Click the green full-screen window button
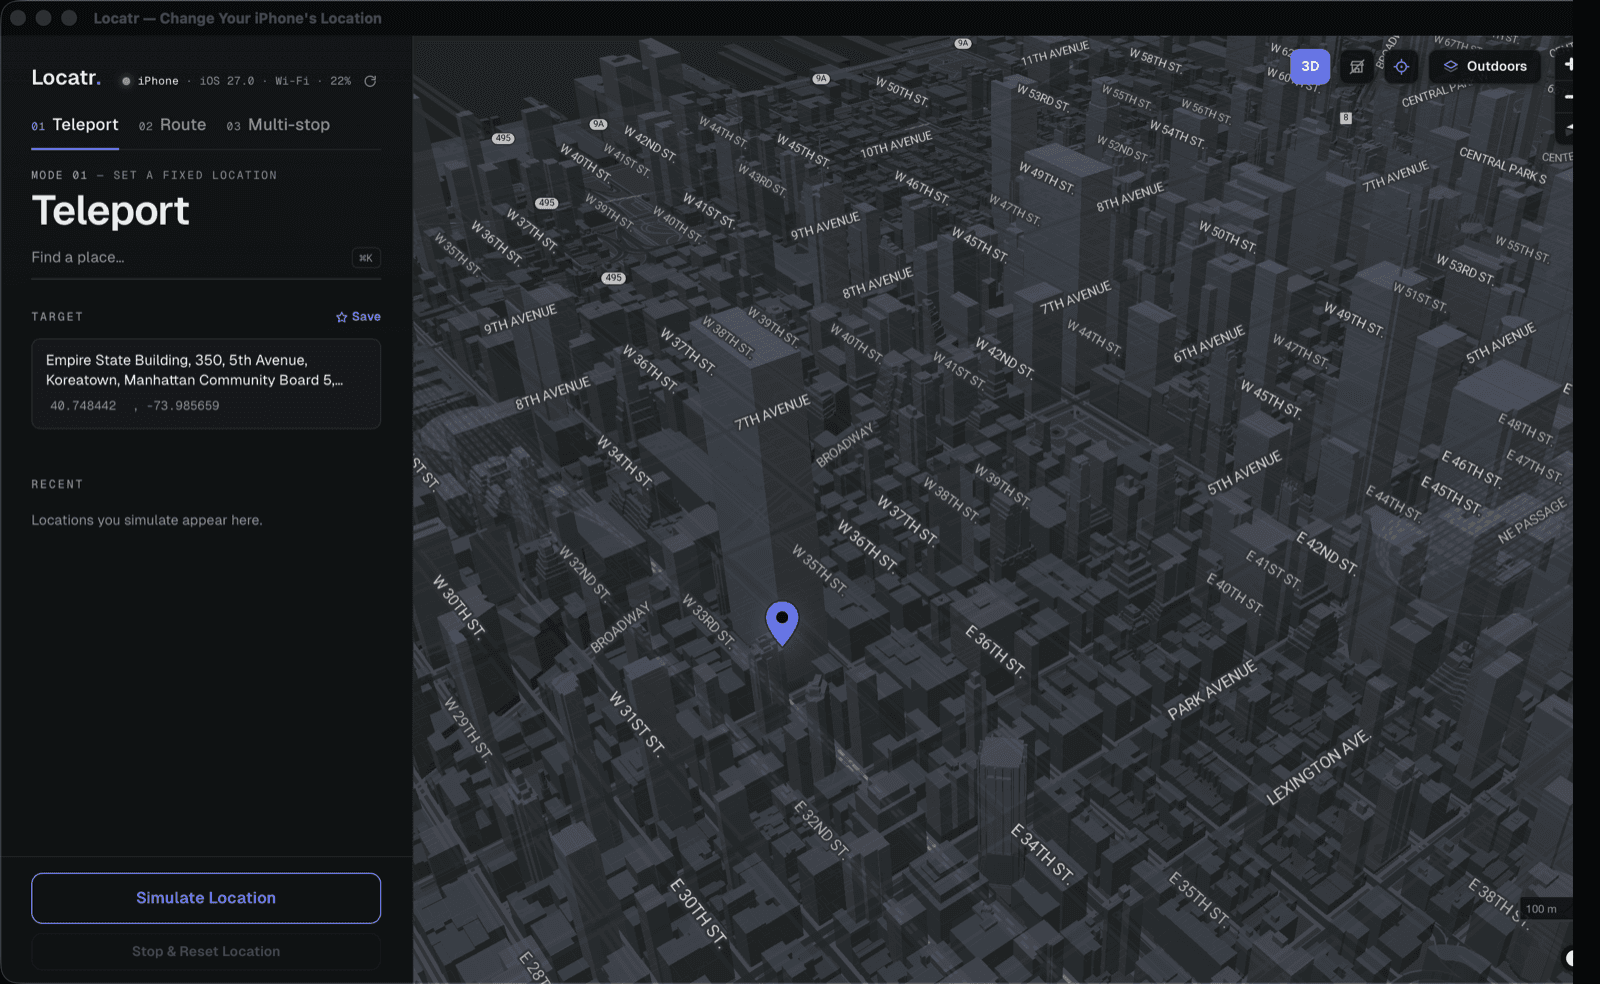 (69, 18)
